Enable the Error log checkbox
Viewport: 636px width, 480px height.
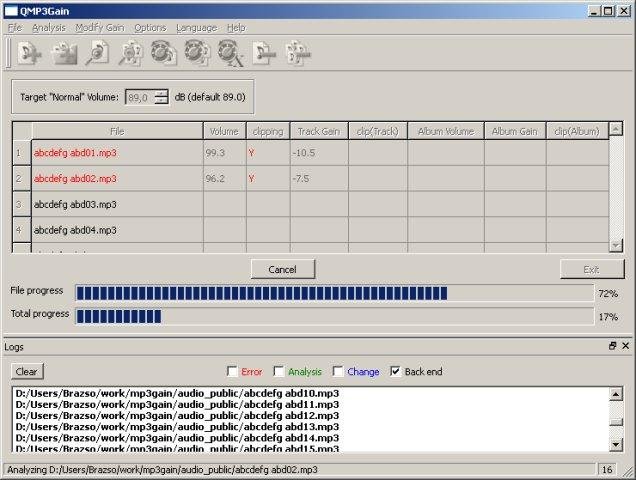233,372
